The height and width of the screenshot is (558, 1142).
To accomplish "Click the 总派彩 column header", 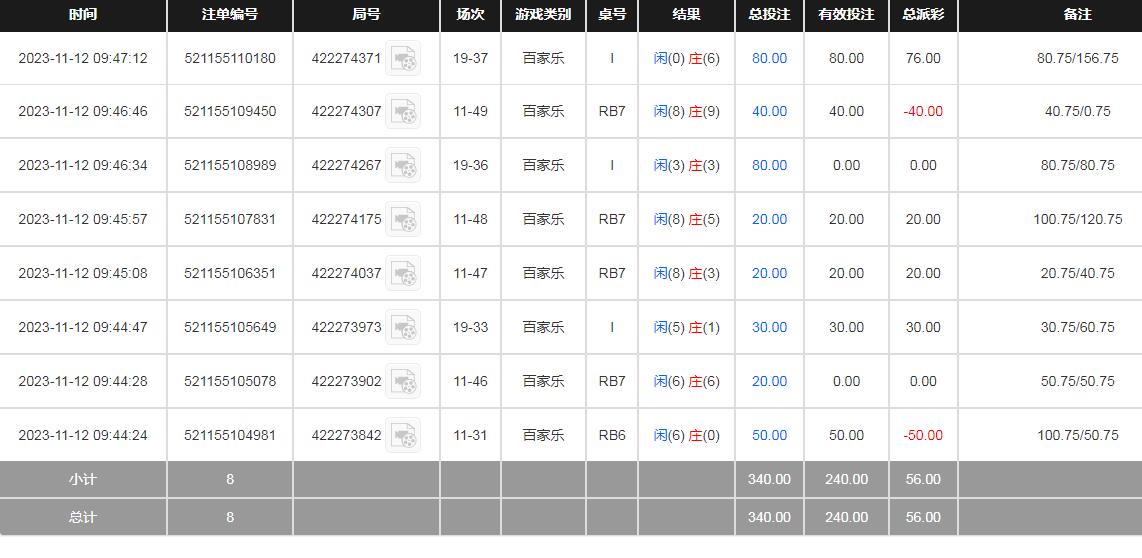I will point(922,15).
